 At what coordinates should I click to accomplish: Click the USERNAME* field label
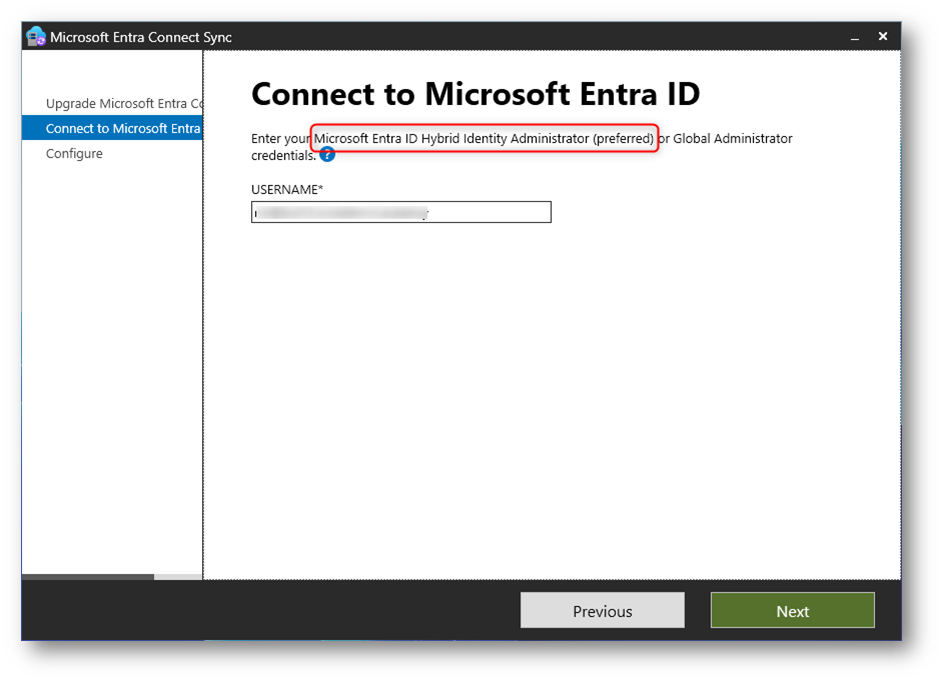287,190
